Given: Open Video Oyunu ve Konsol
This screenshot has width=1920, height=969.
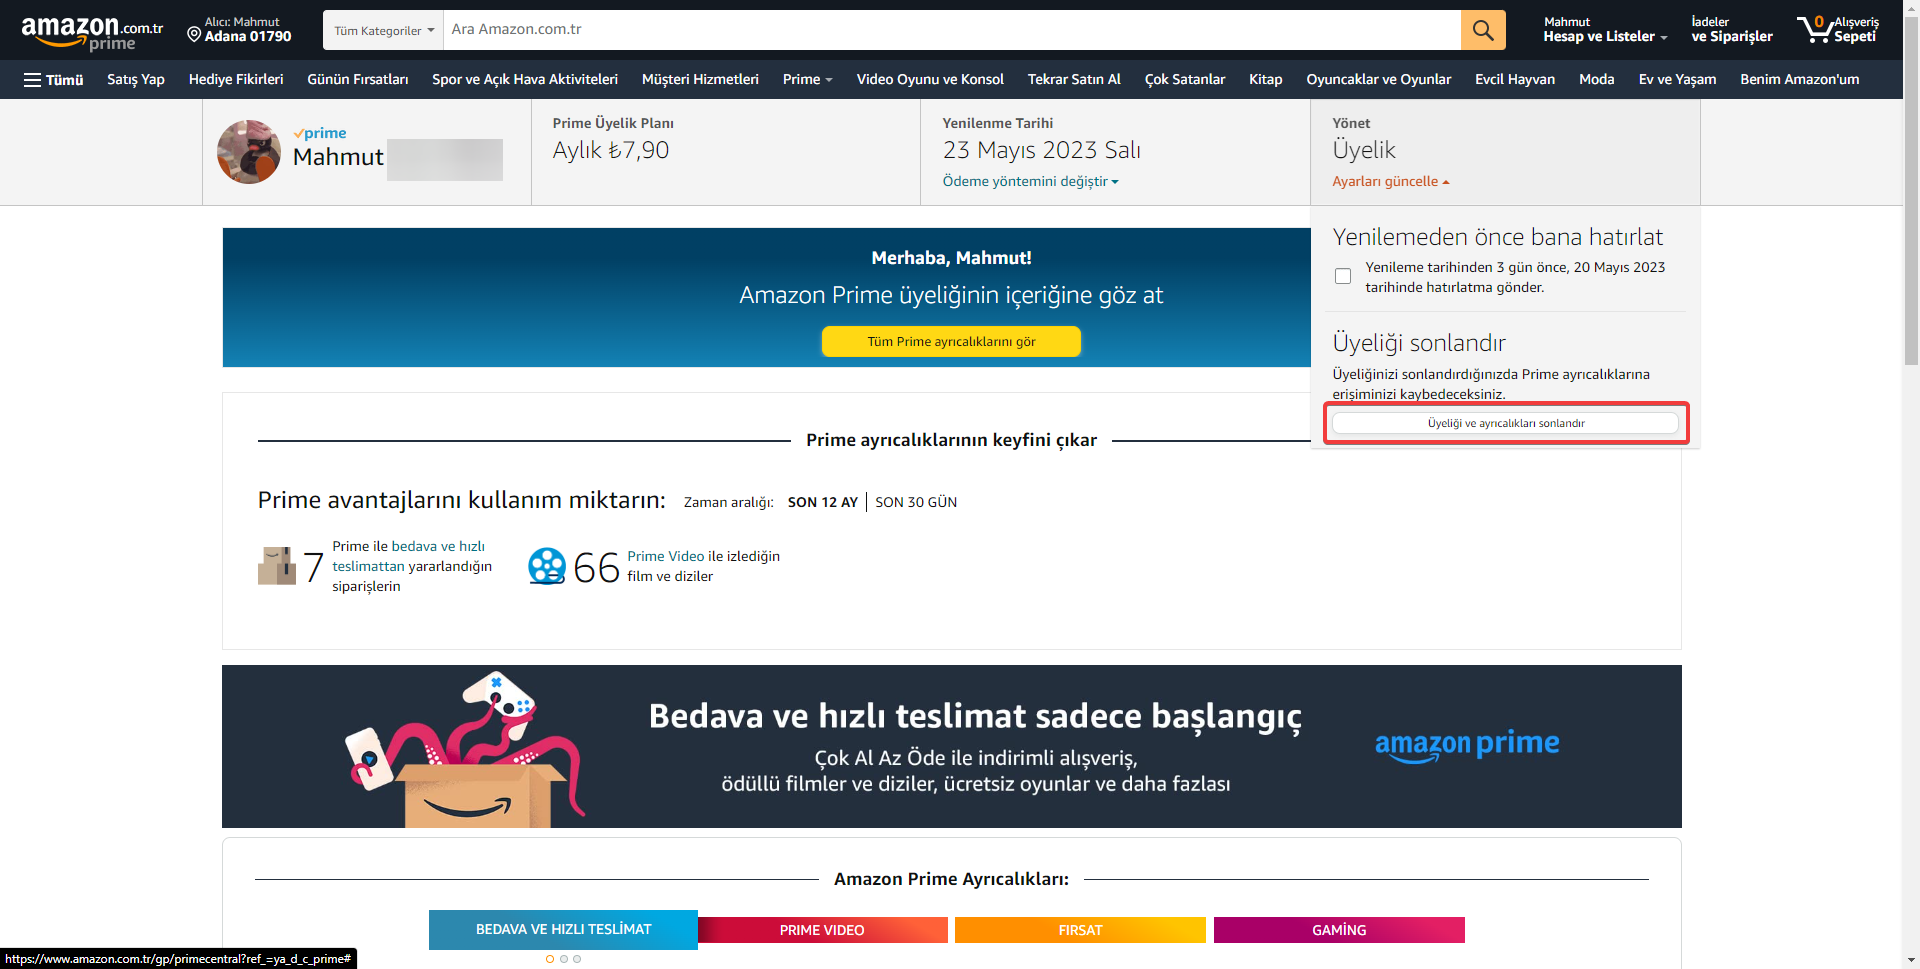Looking at the screenshot, I should coord(930,80).
